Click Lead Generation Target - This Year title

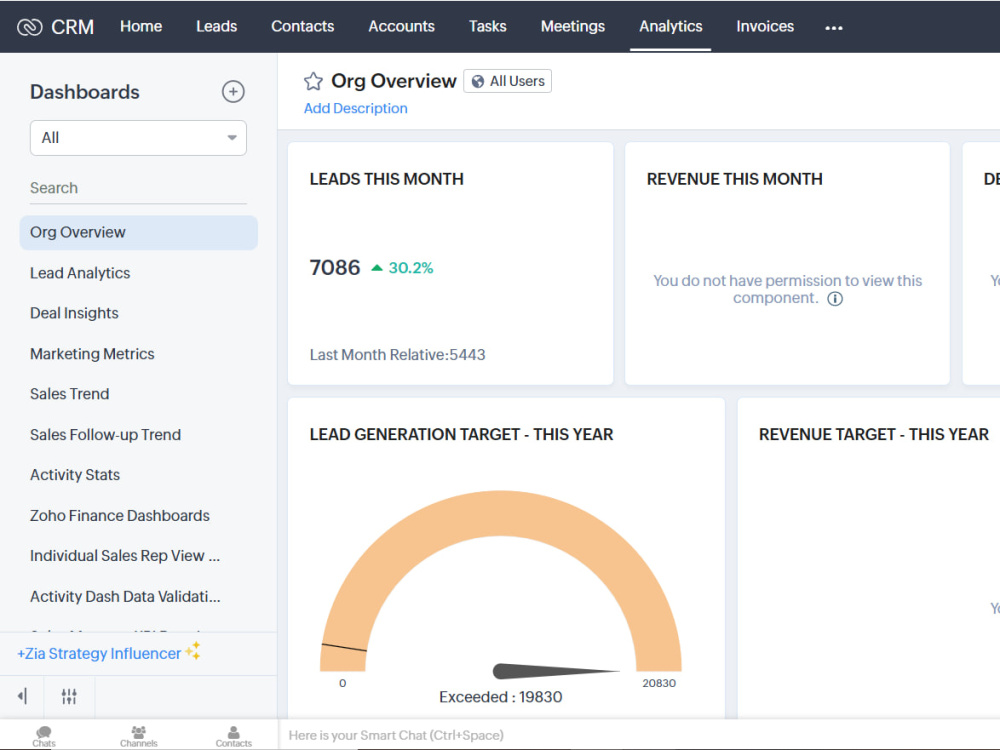(x=461, y=435)
